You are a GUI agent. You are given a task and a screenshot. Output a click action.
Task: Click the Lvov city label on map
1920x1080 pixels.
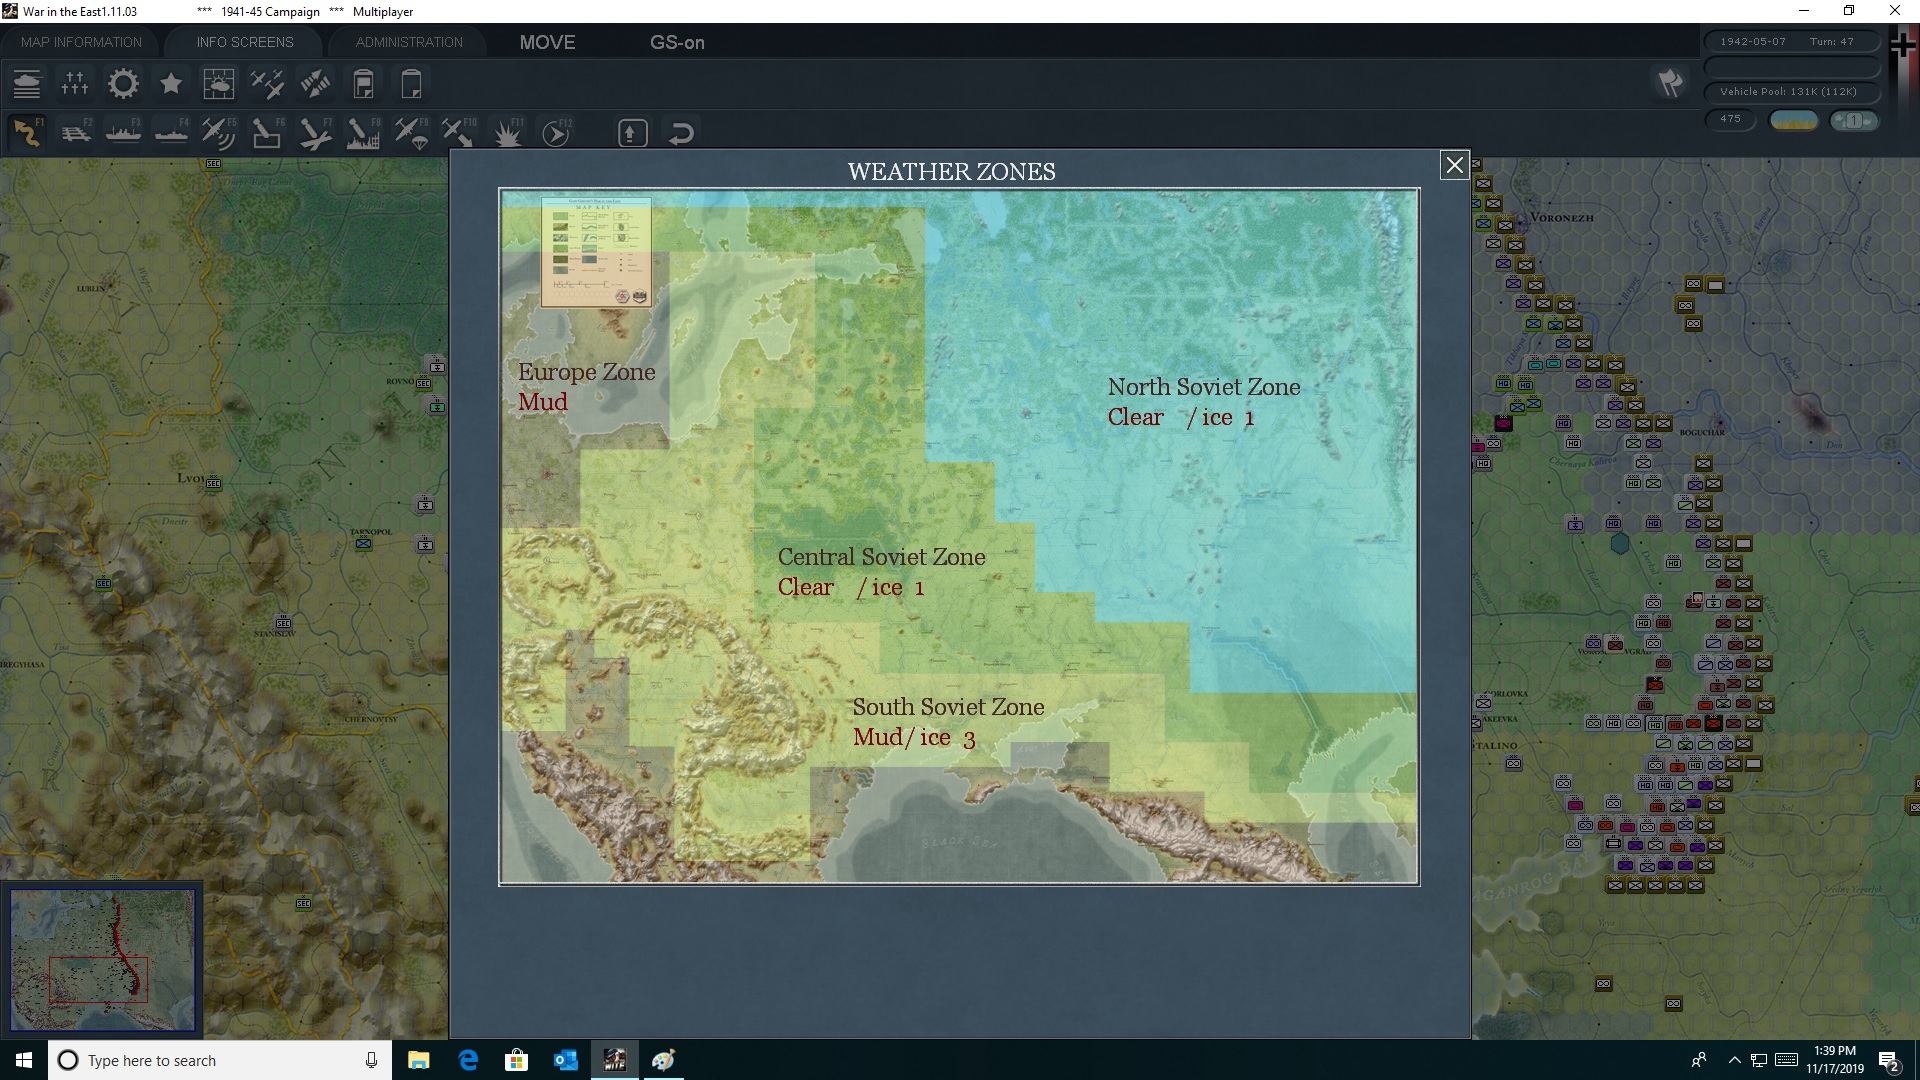click(190, 478)
